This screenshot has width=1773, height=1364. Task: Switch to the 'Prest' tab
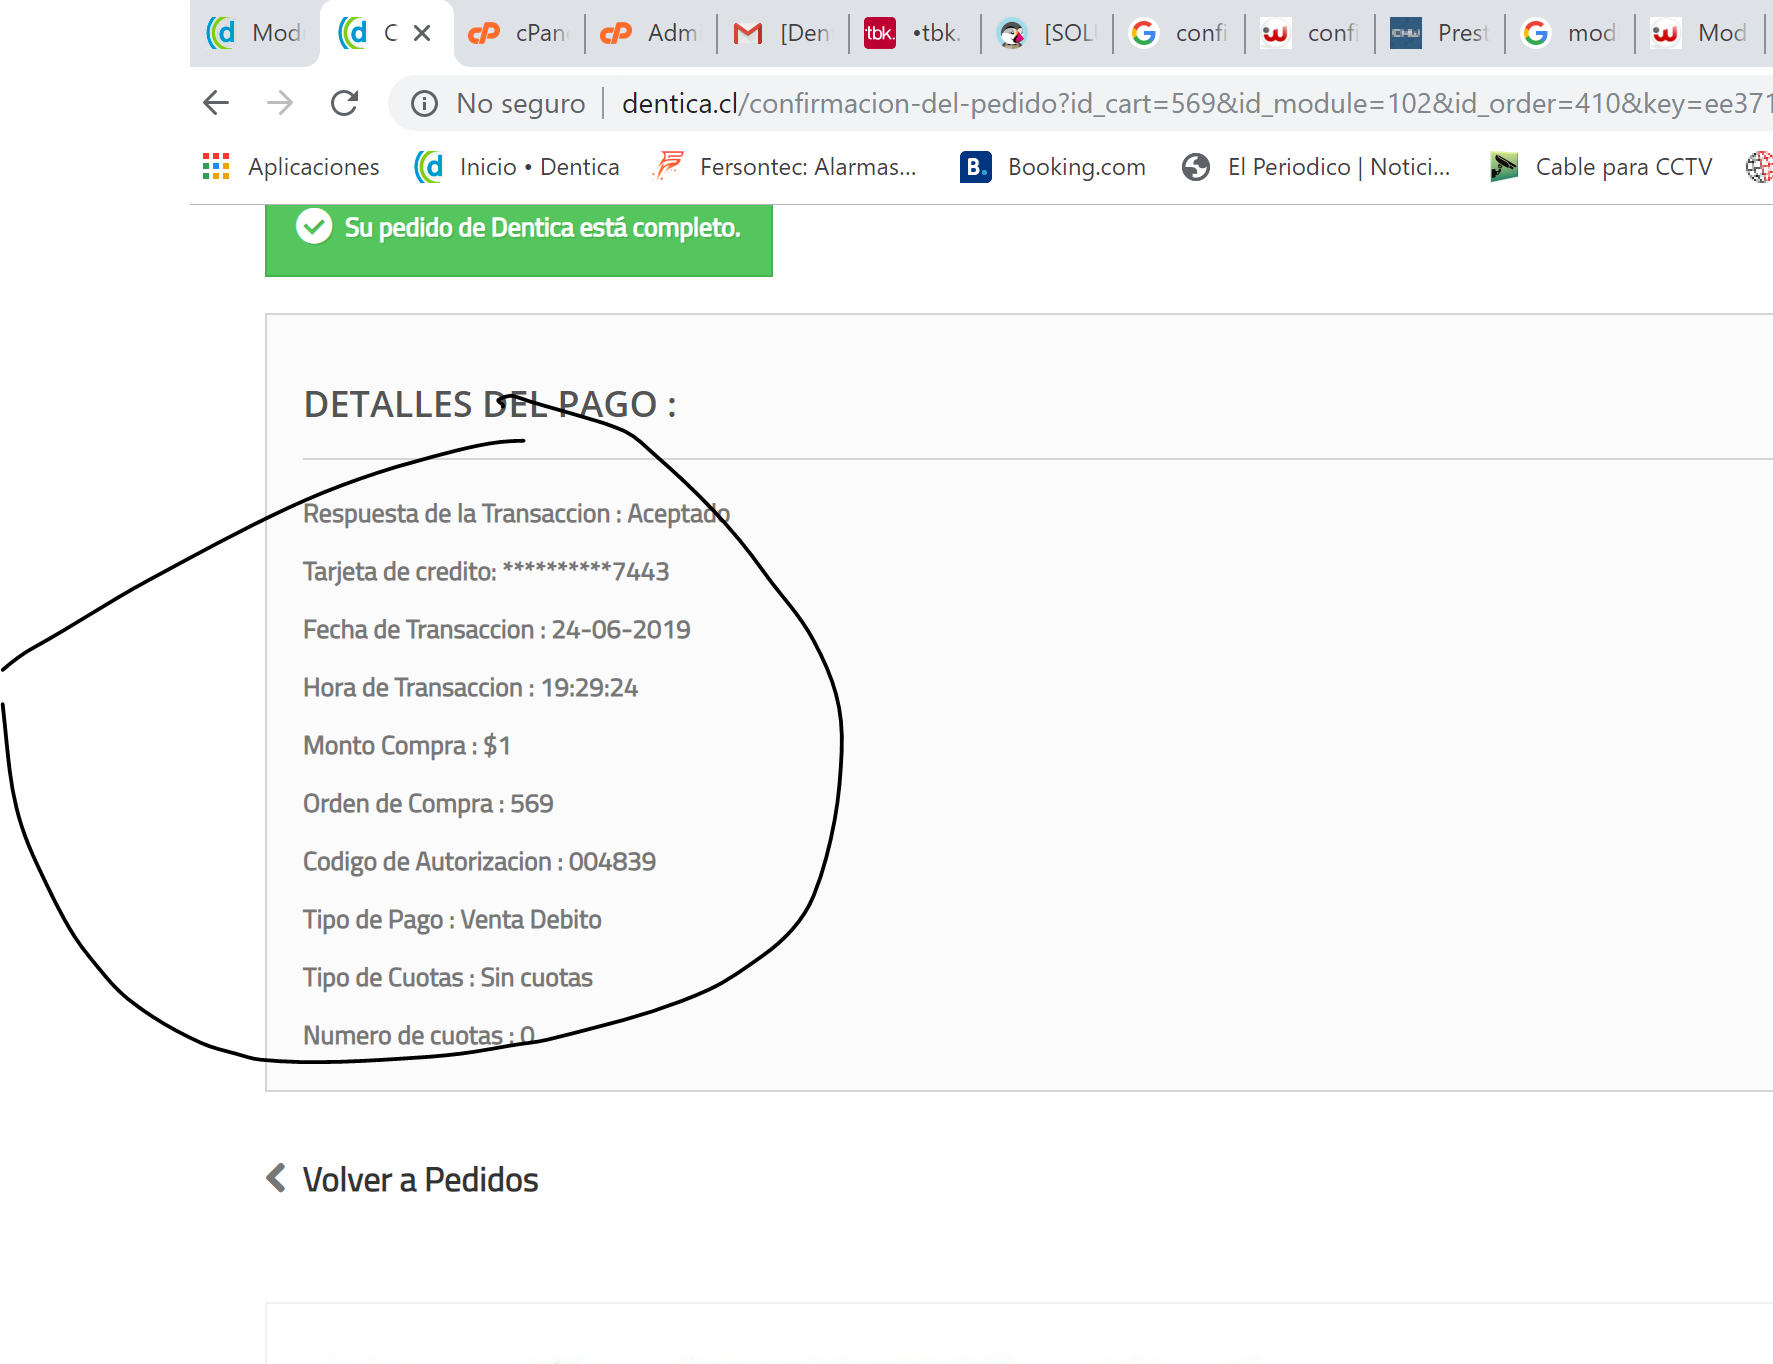(1440, 33)
